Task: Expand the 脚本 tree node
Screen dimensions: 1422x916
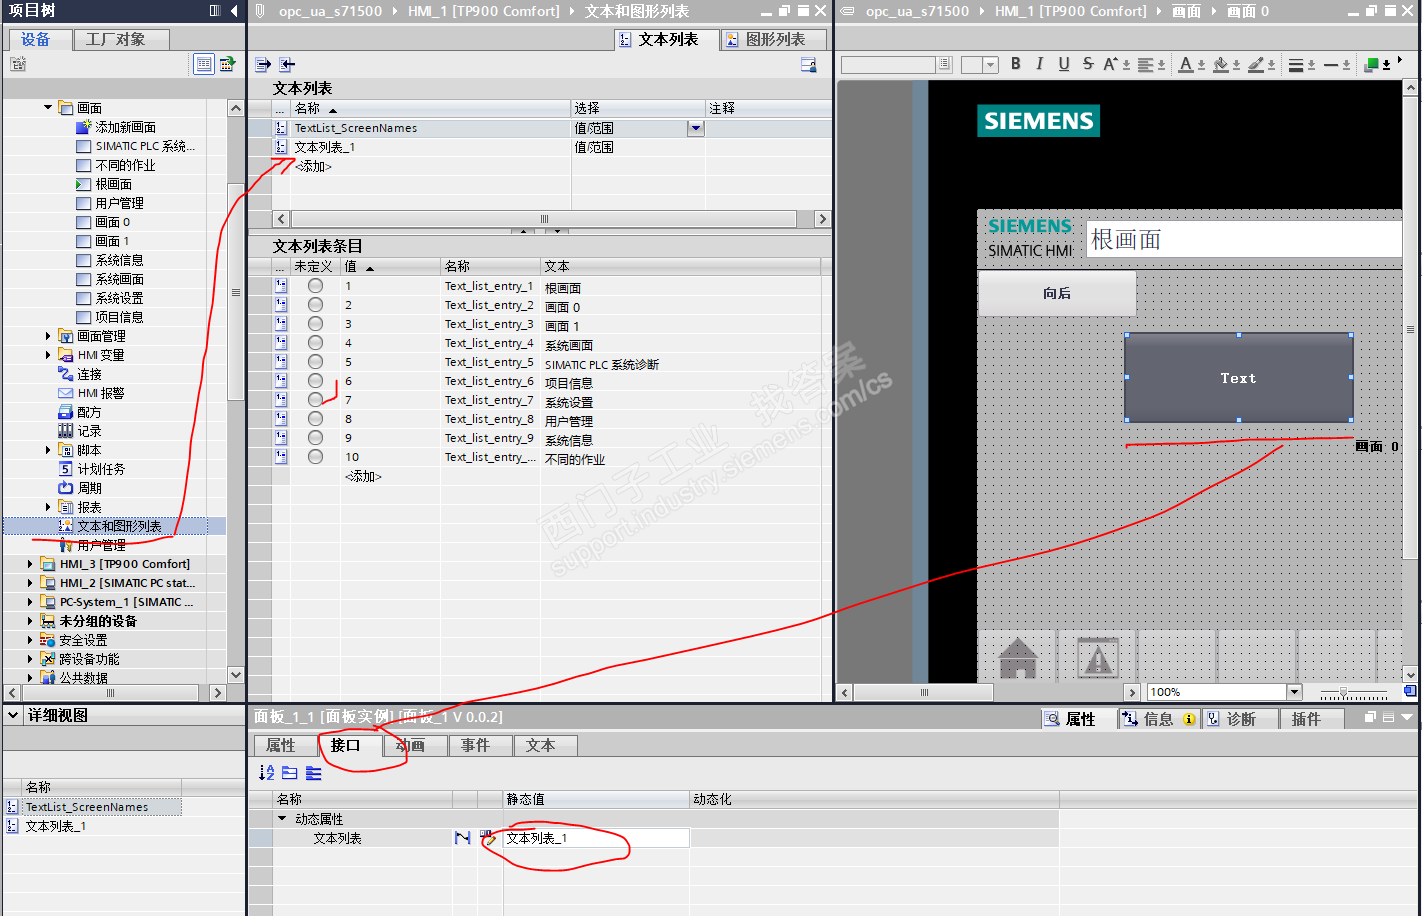Action: point(48,450)
